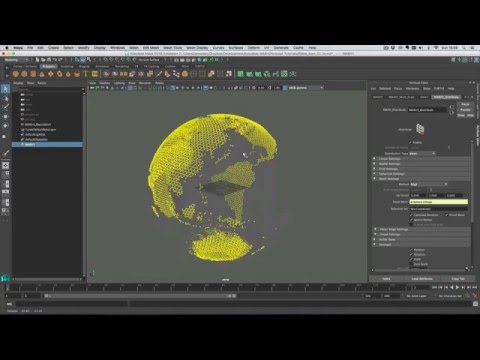Click the Distribute node icon in Attribute Editor
The image size is (480, 360).
point(420,129)
